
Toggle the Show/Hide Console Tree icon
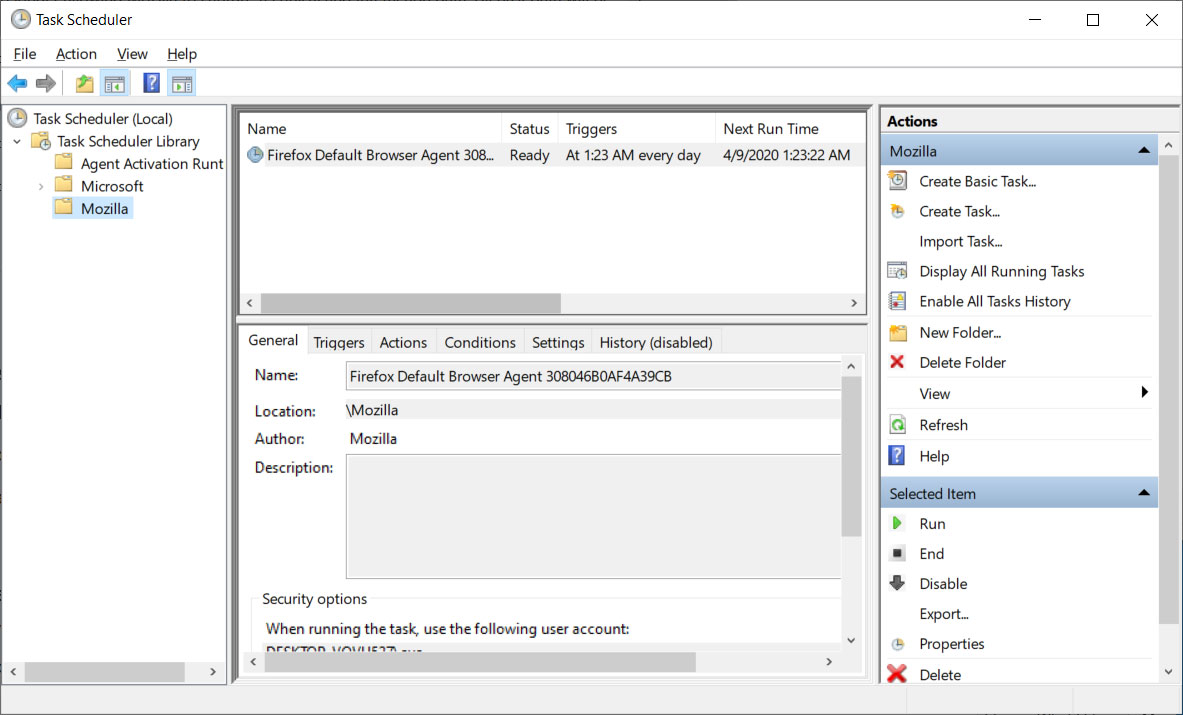coord(115,84)
